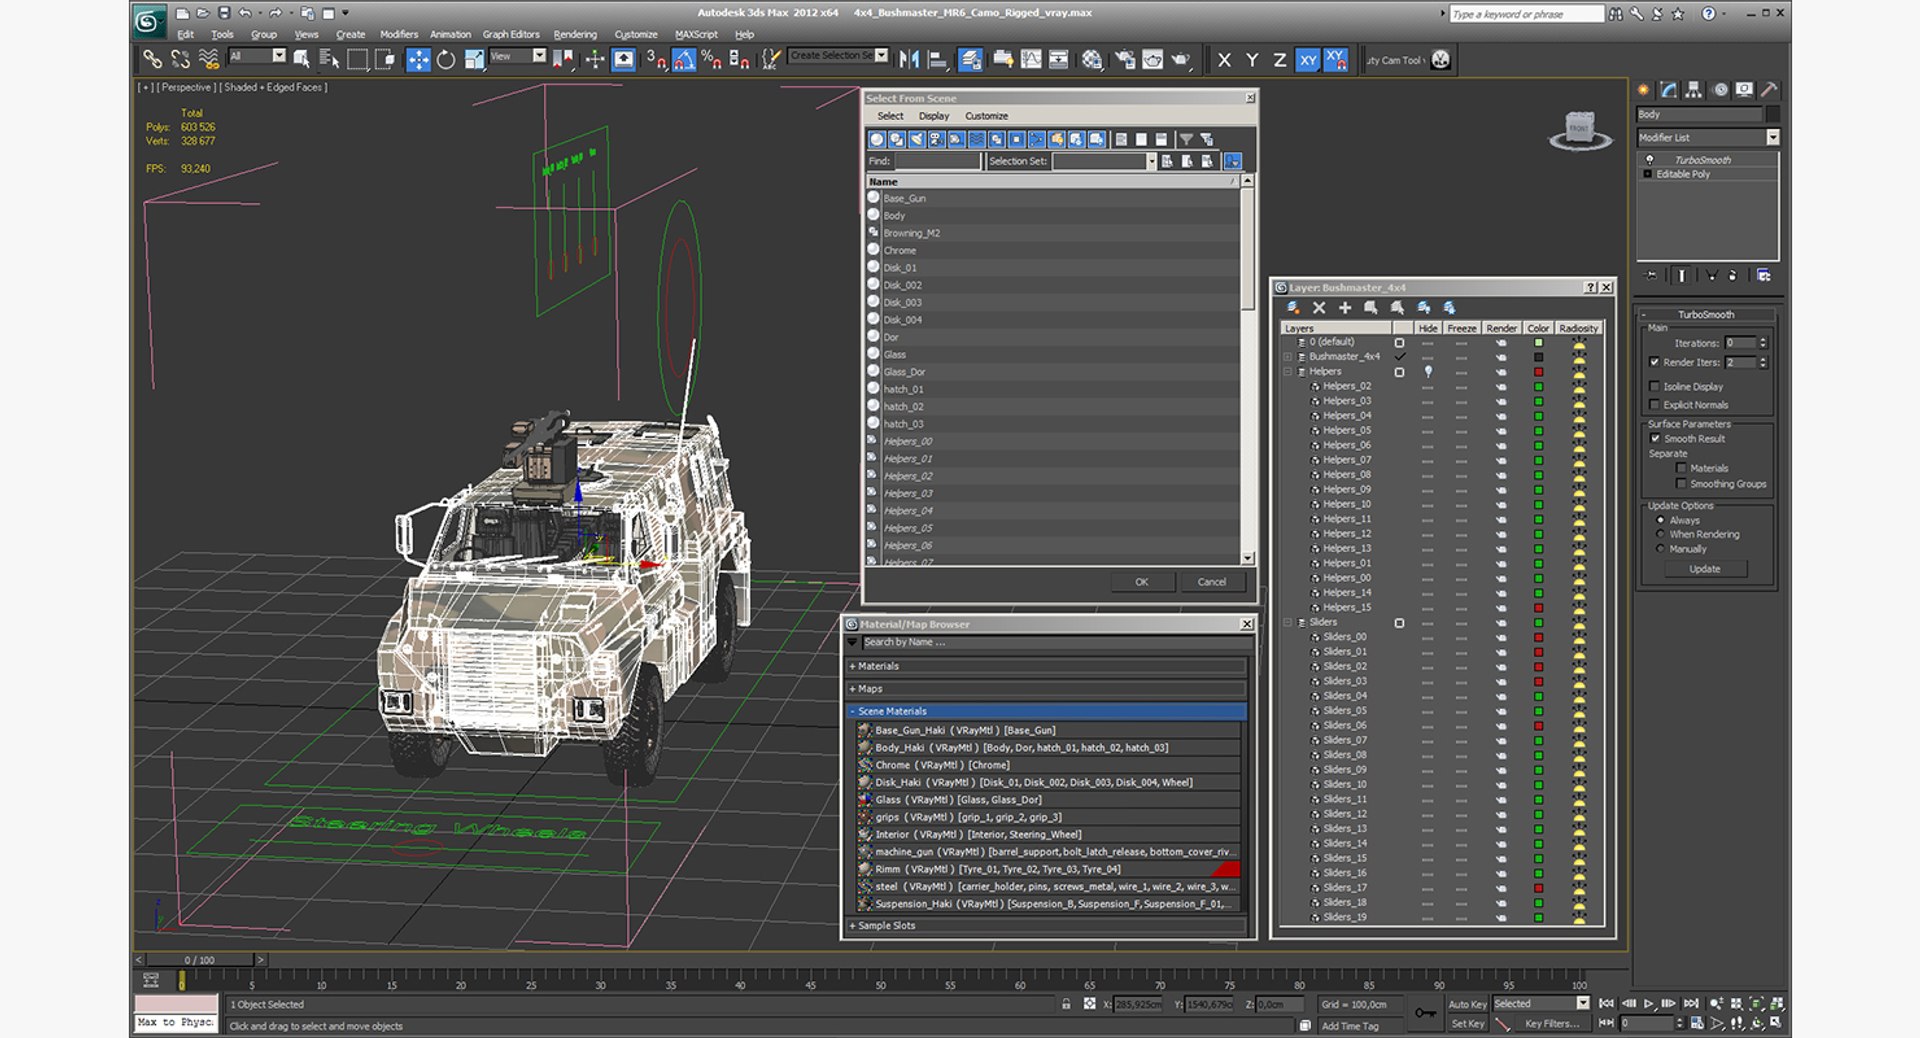Activate the Select and Scale tool
Viewport: 1920px width, 1038px height.
point(474,60)
